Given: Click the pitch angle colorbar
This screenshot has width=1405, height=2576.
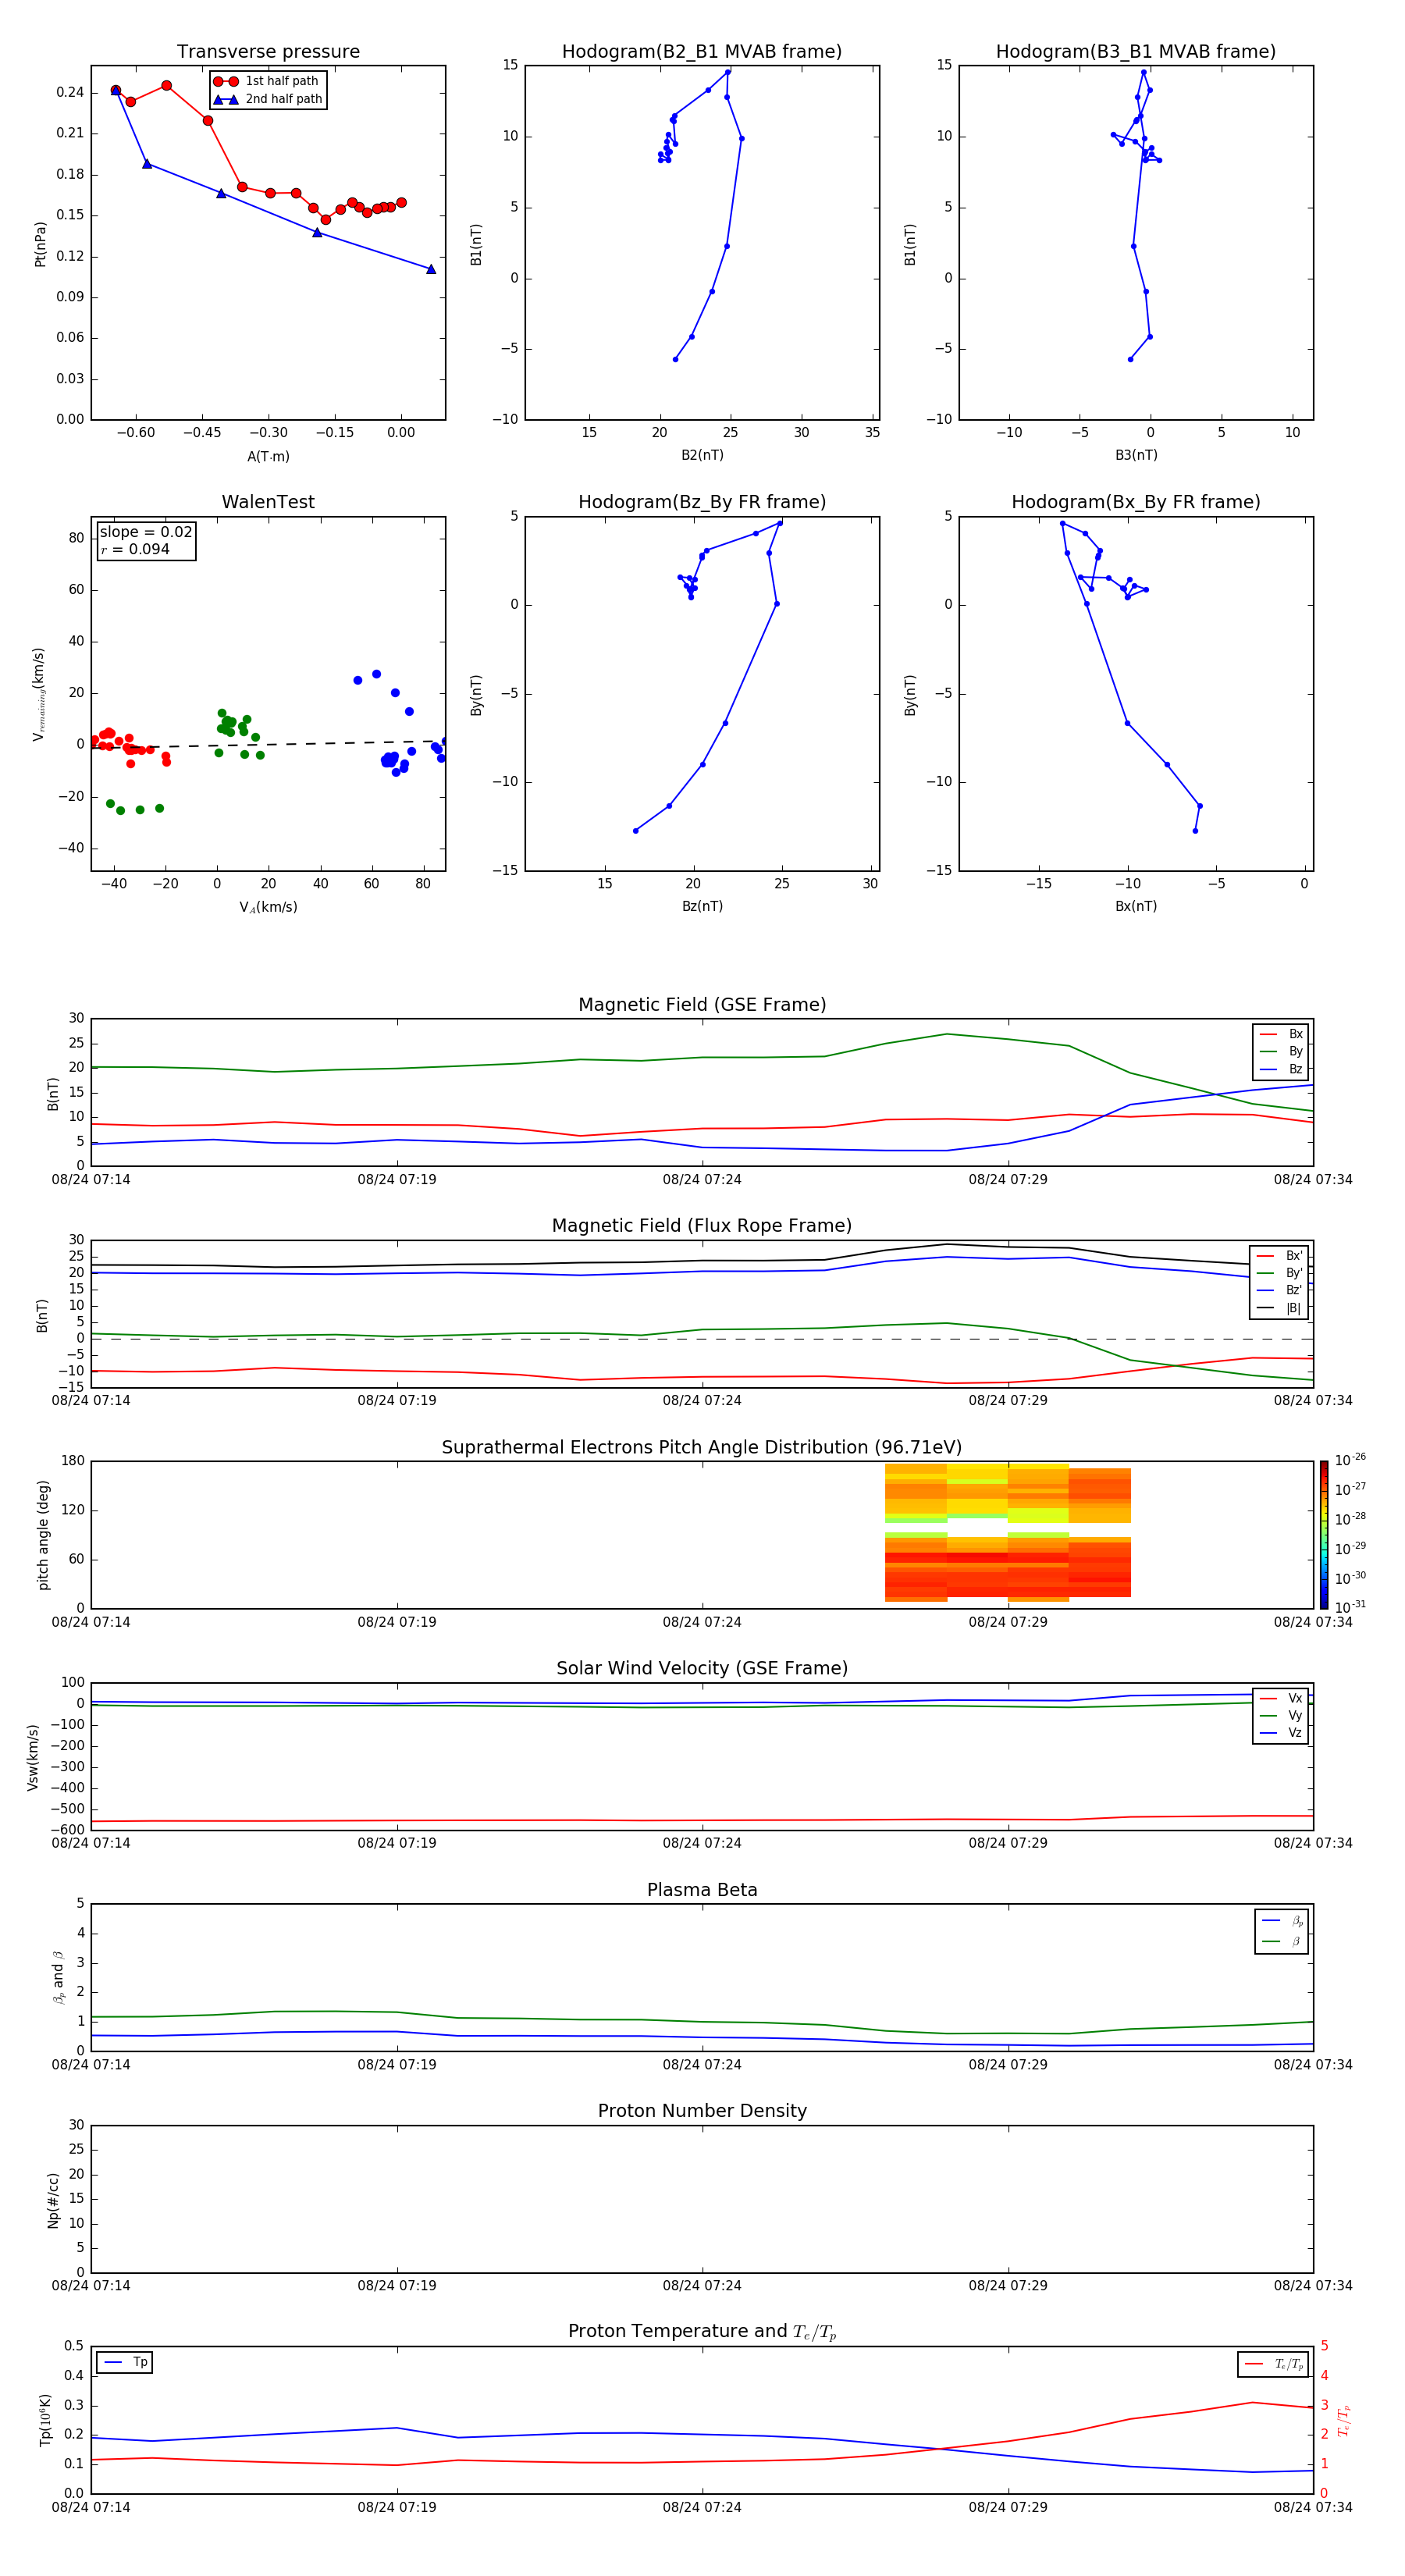Looking at the screenshot, I should point(1324,1535).
